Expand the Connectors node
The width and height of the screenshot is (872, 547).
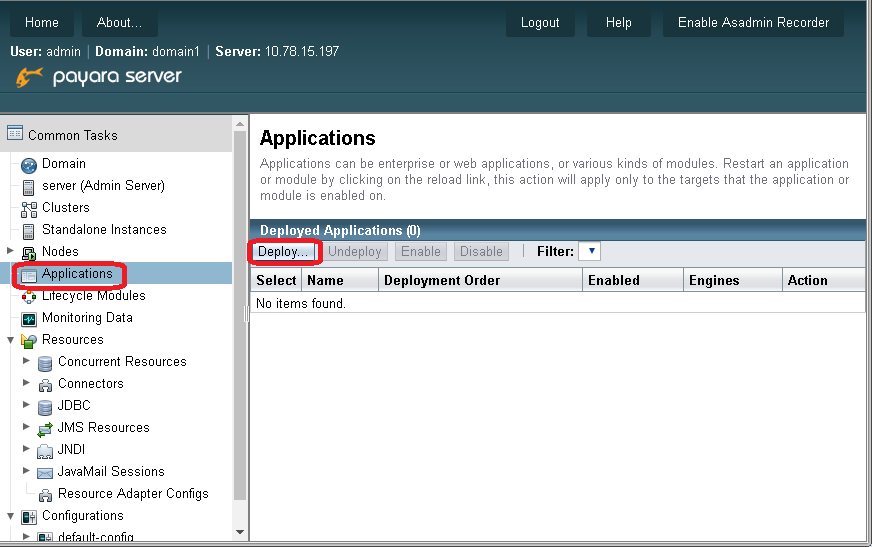coord(26,382)
